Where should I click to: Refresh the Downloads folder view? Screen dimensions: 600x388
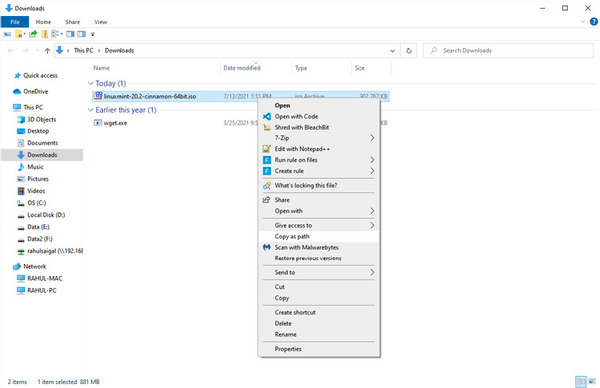point(409,51)
